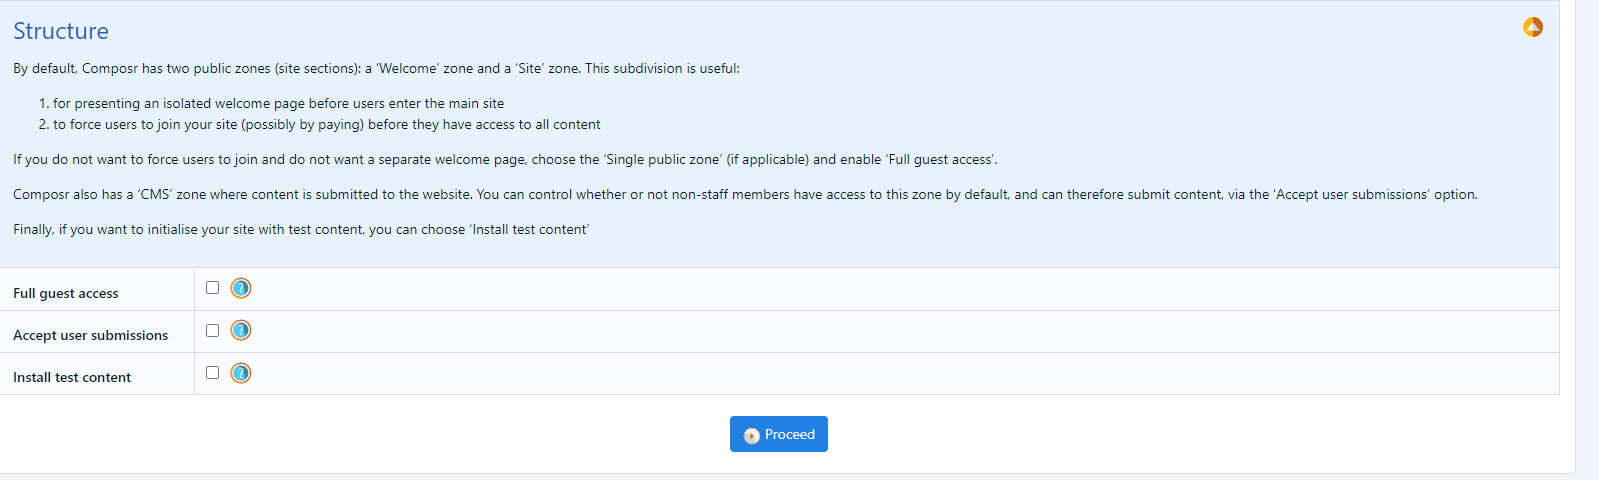The image size is (1599, 480).
Task: Click the orange collapse icon beside Structure heading
Action: coord(1532,28)
